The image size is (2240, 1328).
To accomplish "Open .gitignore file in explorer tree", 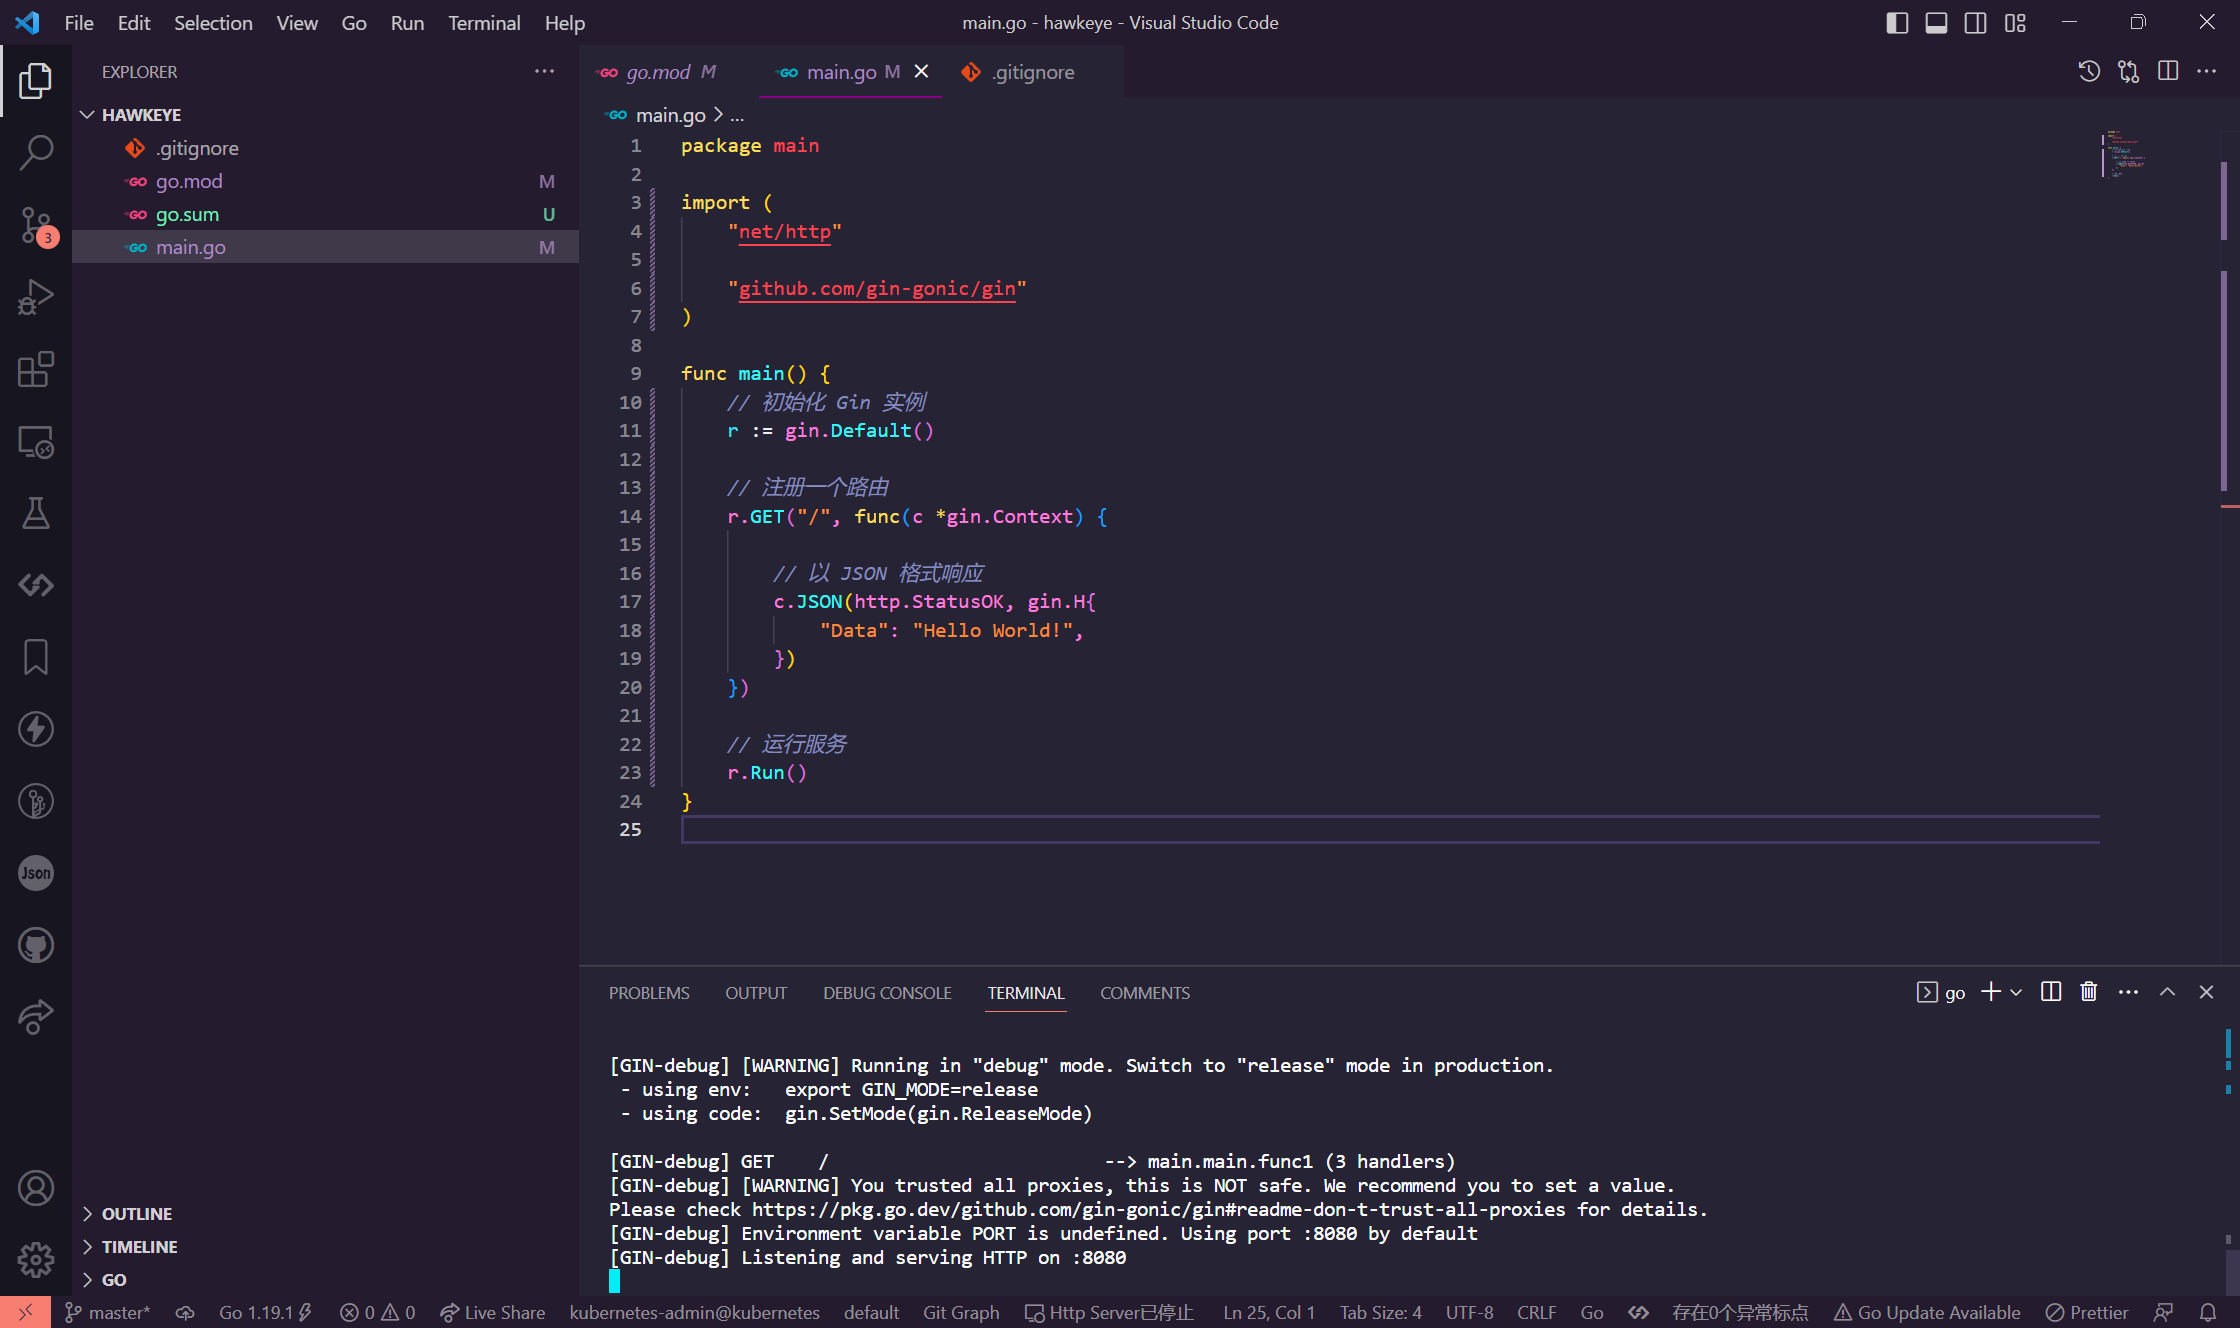I will point(326,148).
